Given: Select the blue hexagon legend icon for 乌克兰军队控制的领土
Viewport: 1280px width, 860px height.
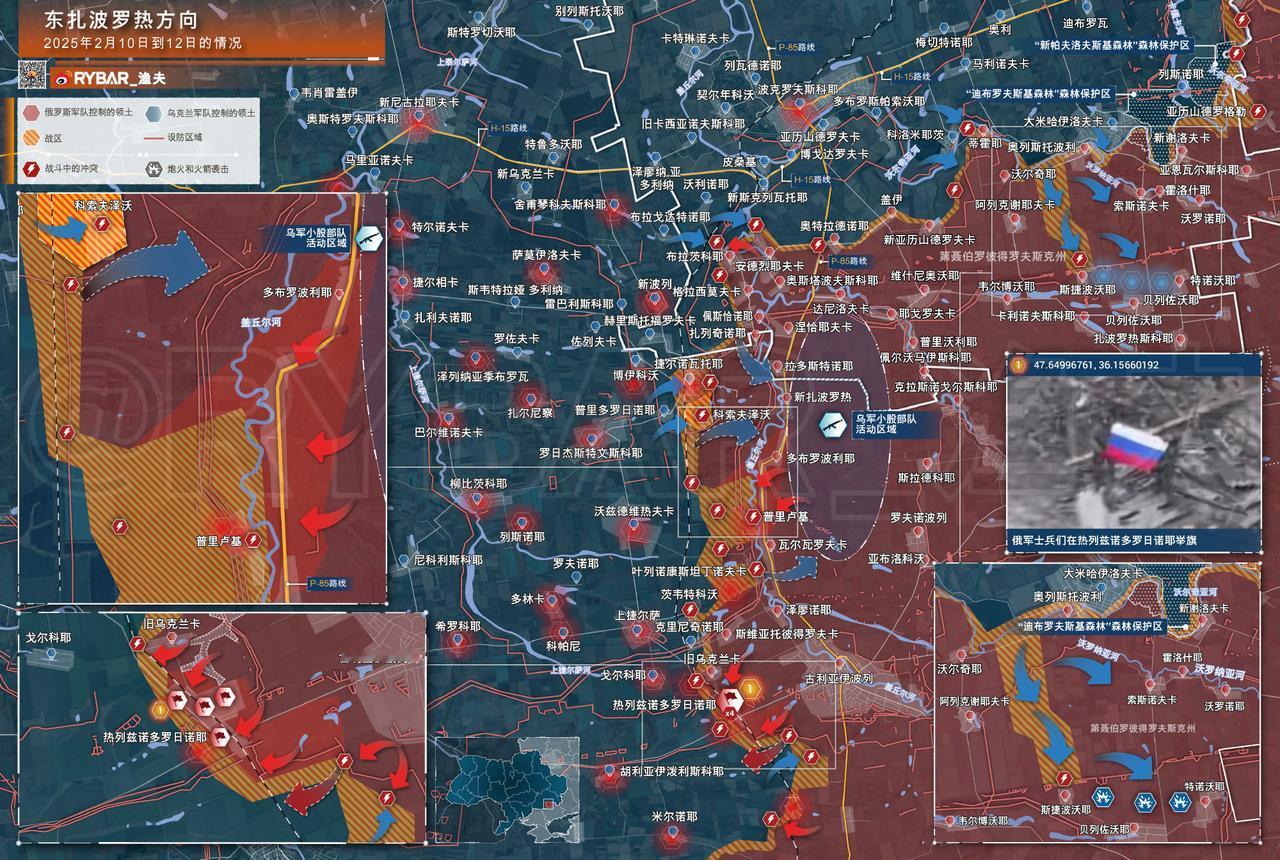Looking at the screenshot, I should pyautogui.click(x=154, y=113).
